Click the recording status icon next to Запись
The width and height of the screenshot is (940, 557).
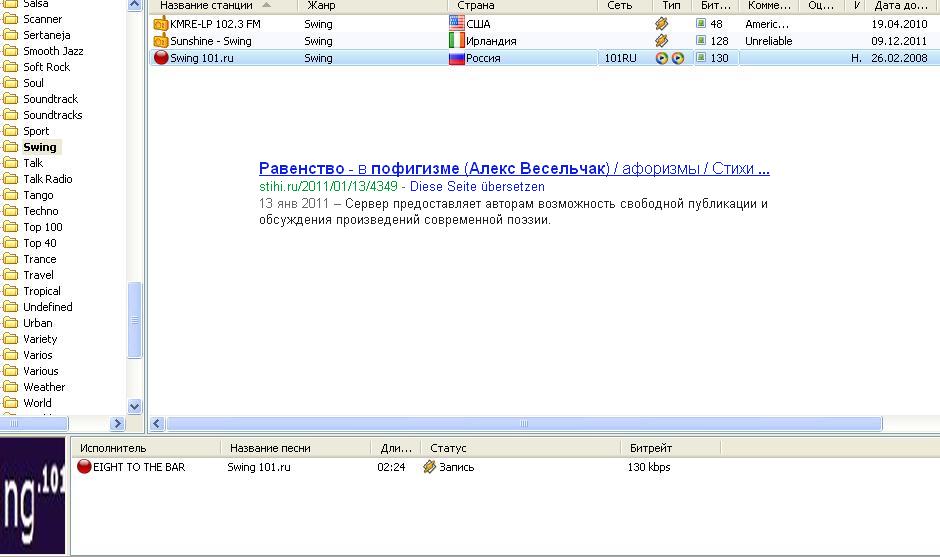(x=430, y=467)
